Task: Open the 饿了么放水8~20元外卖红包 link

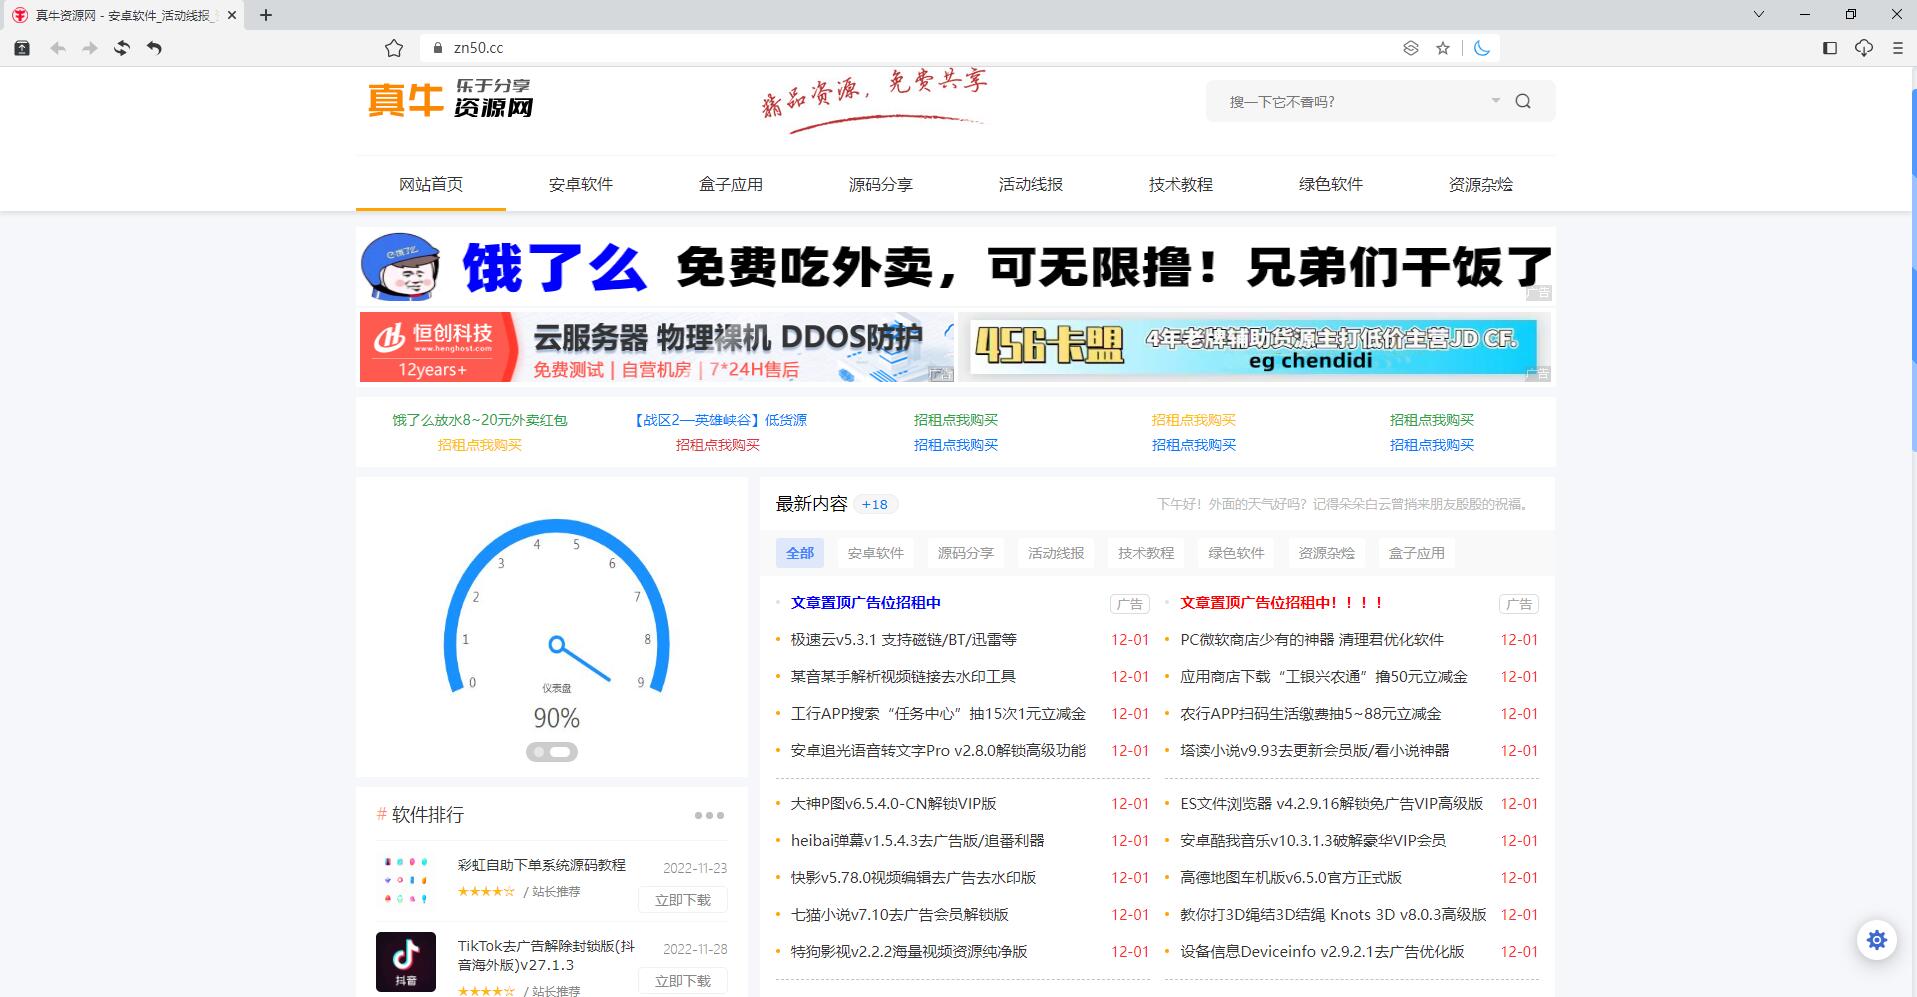Action: click(480, 420)
